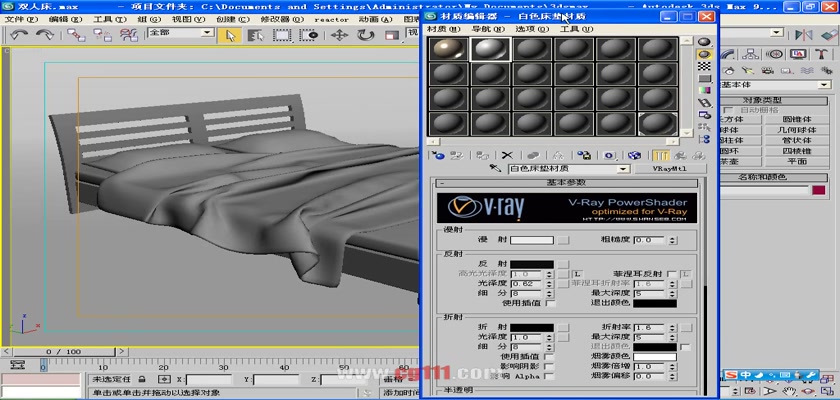Toggle the Show End Result icon
This screenshot has width=840, height=400.
662,155
